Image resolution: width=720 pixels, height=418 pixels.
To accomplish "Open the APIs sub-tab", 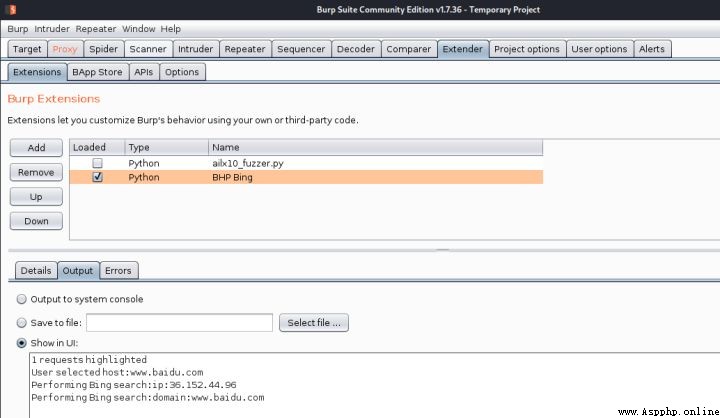I will tap(144, 72).
